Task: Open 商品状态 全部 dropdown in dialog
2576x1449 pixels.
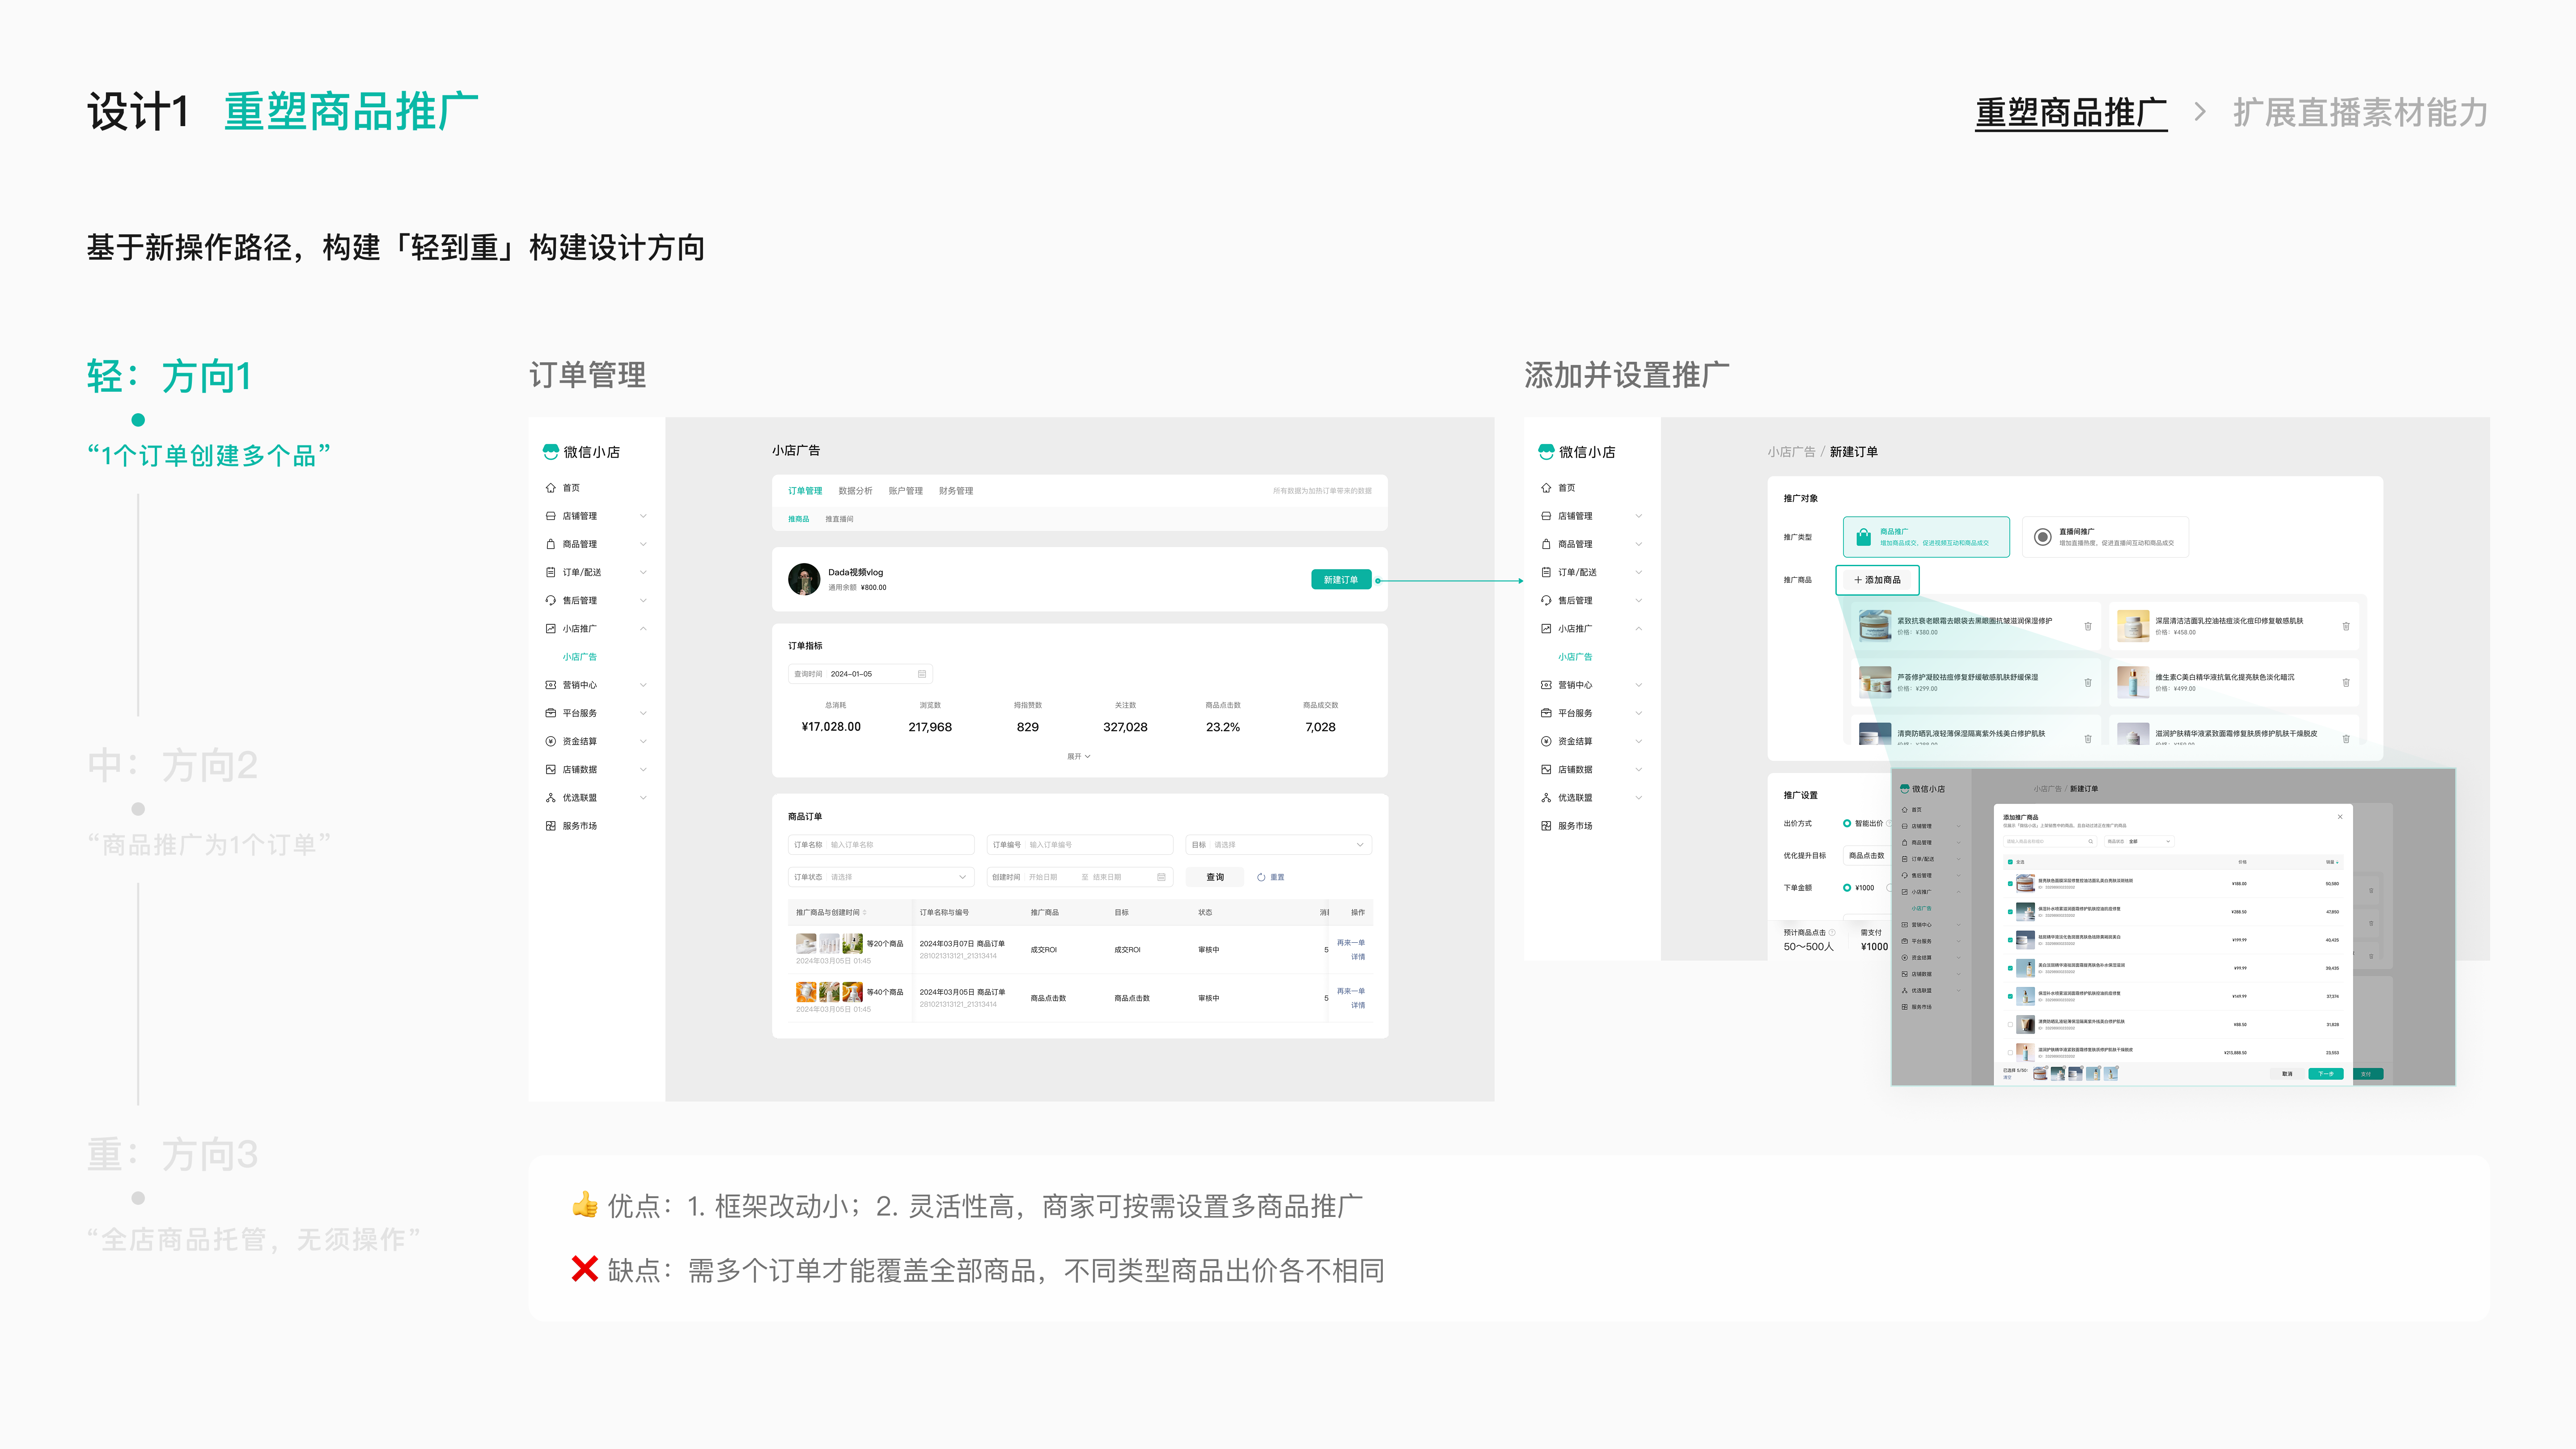Action: [x=2139, y=842]
